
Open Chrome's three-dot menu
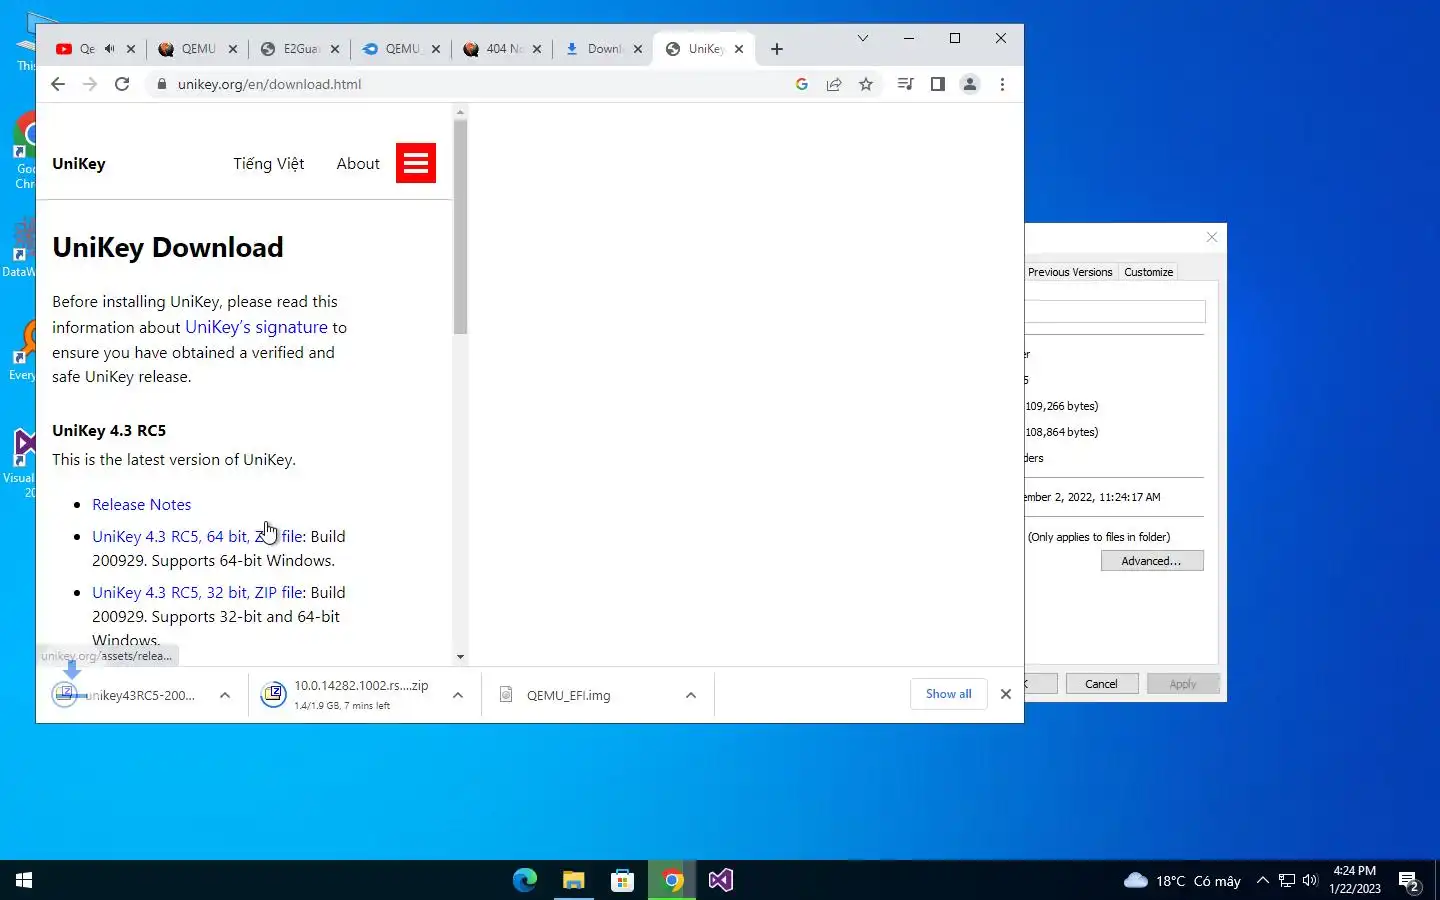1002,84
